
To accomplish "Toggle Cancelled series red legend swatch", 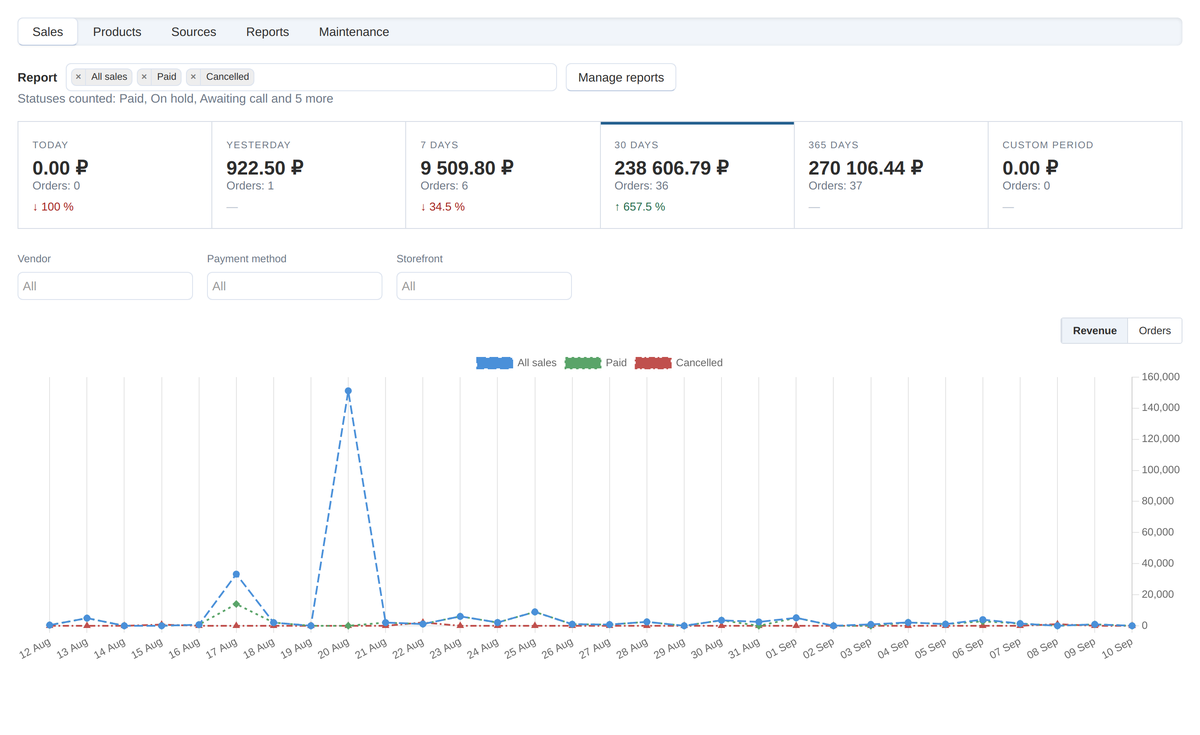I will 653,363.
